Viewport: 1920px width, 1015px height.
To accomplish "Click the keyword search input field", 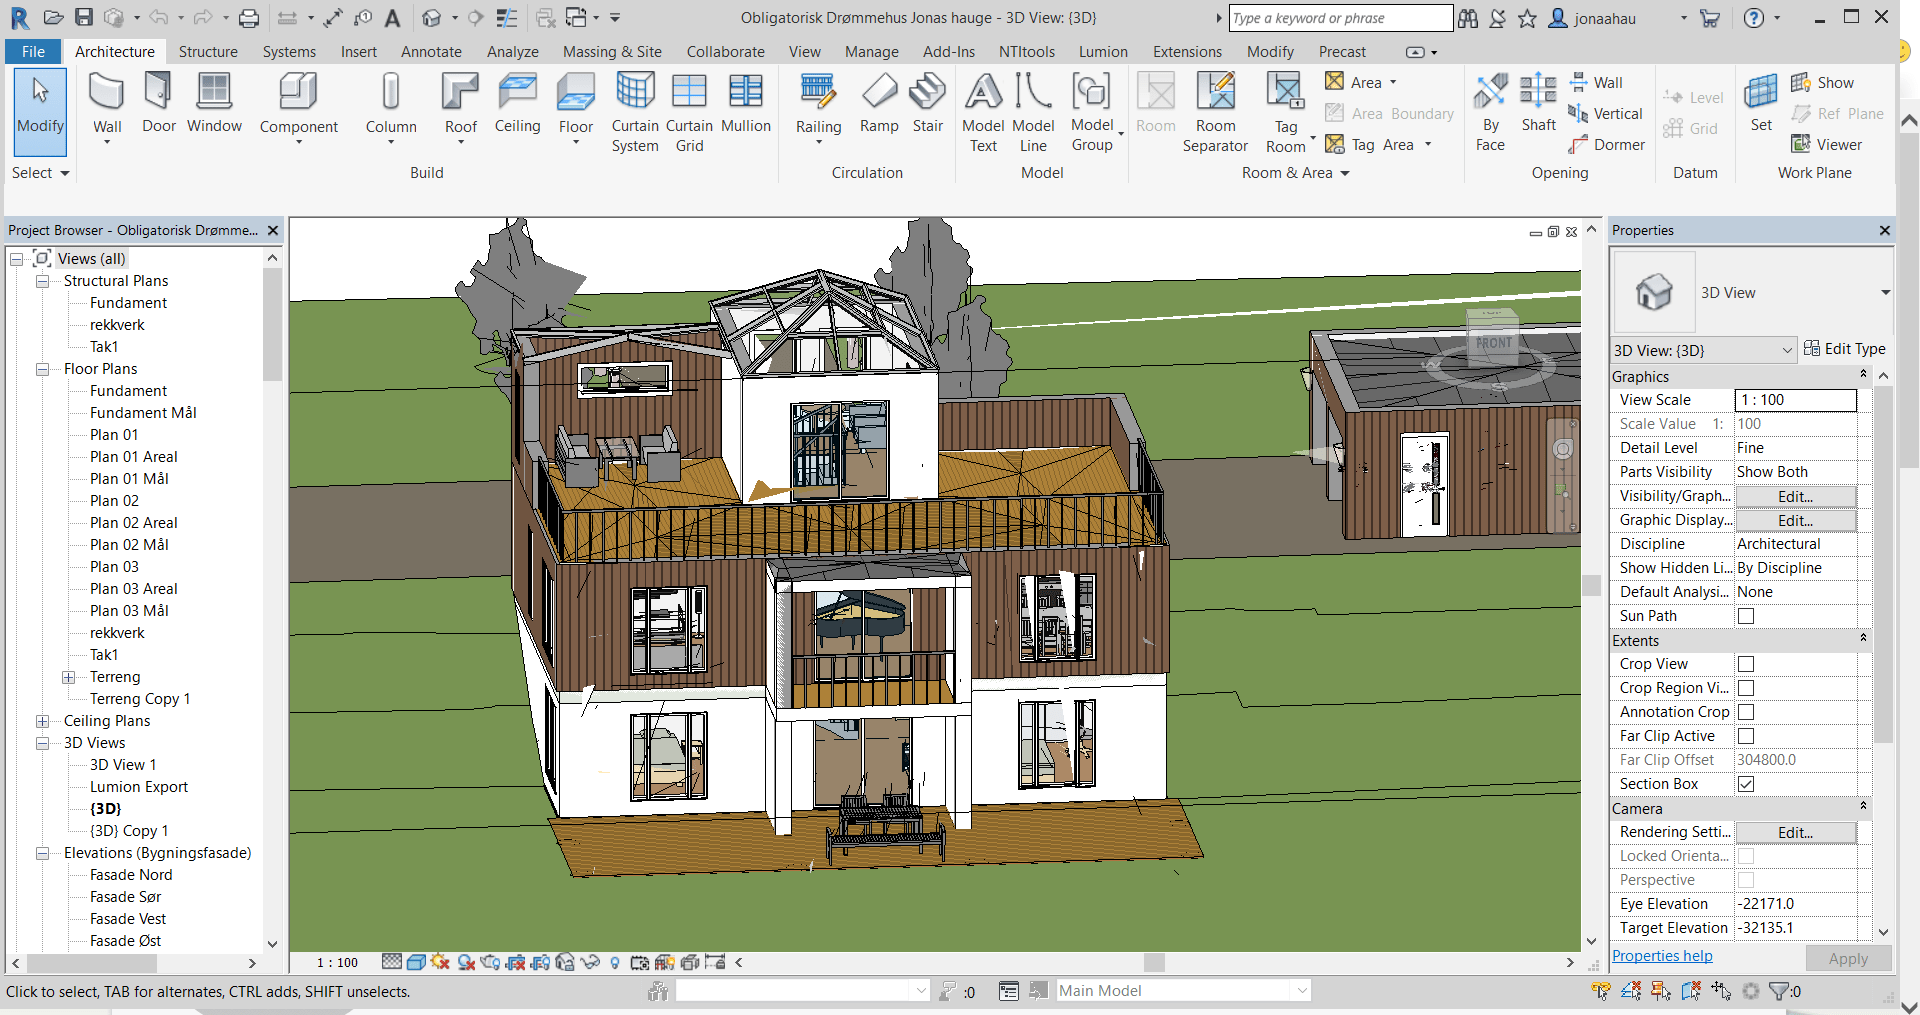I will pos(1338,18).
